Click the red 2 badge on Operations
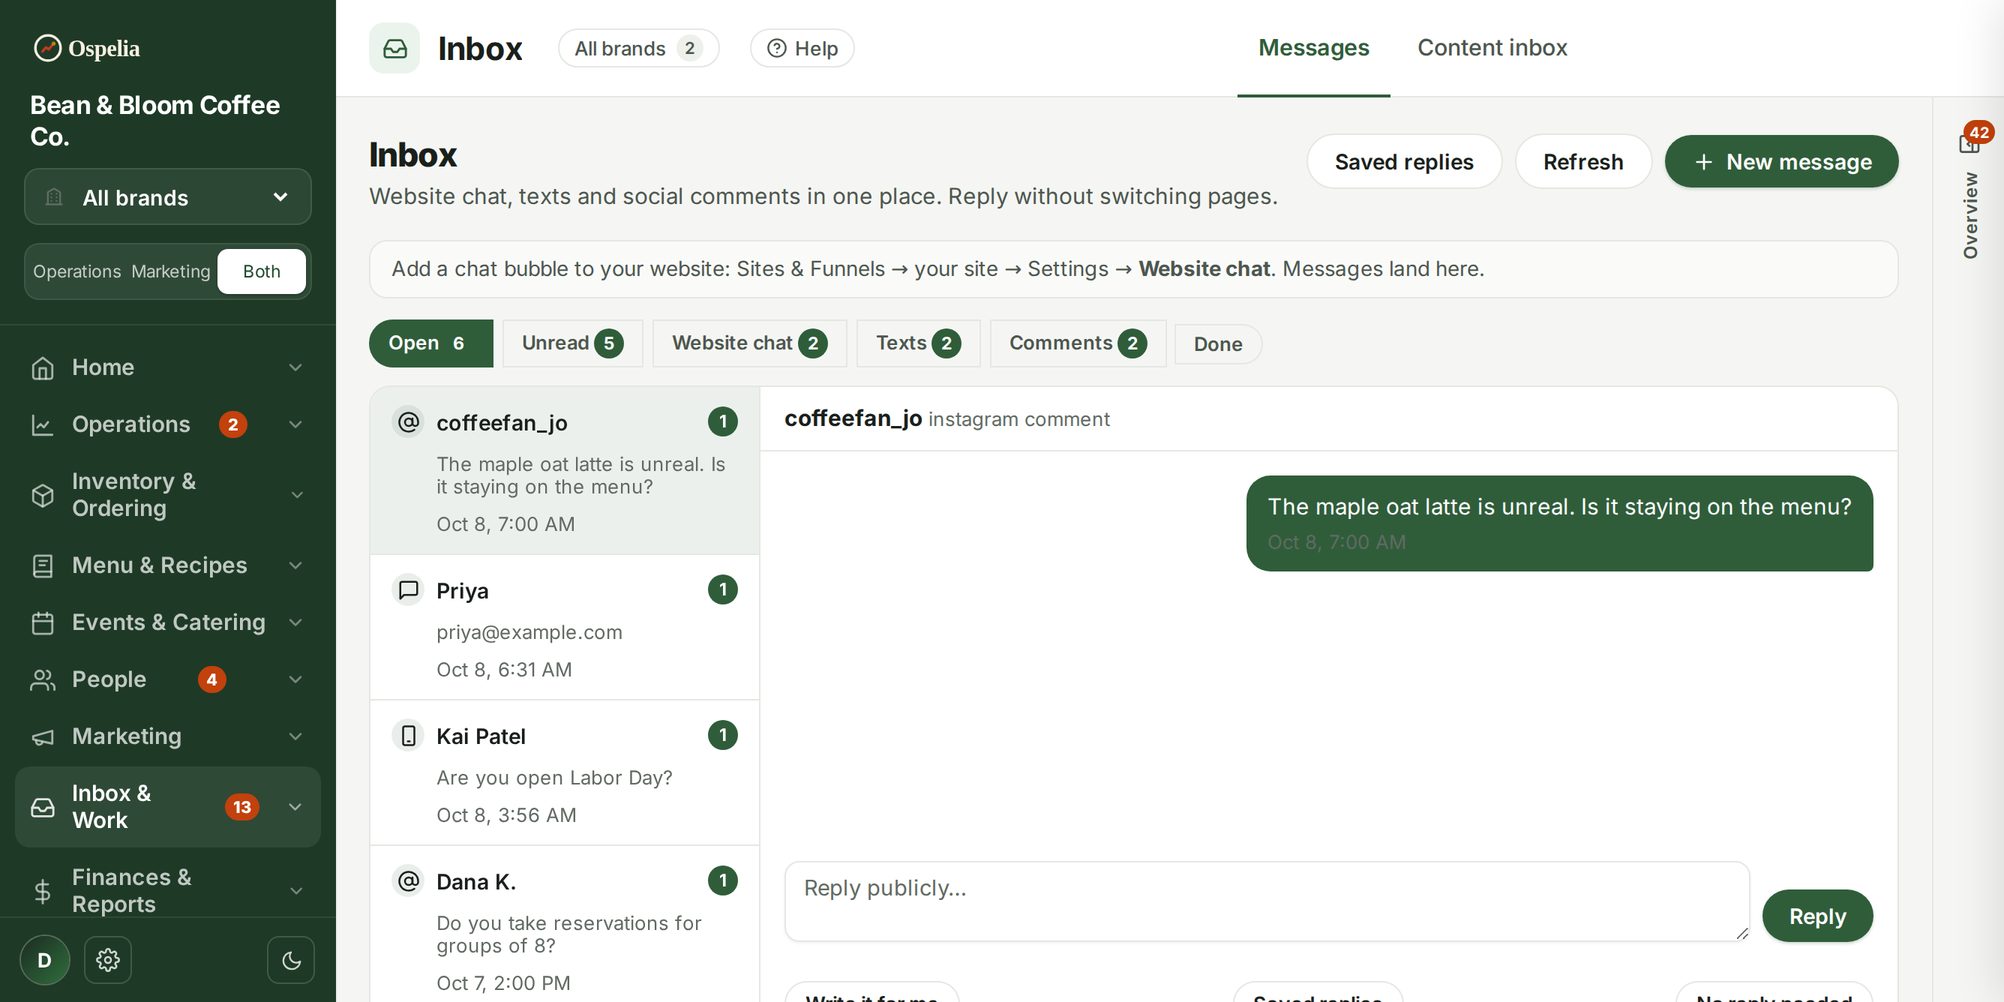 click(x=233, y=425)
